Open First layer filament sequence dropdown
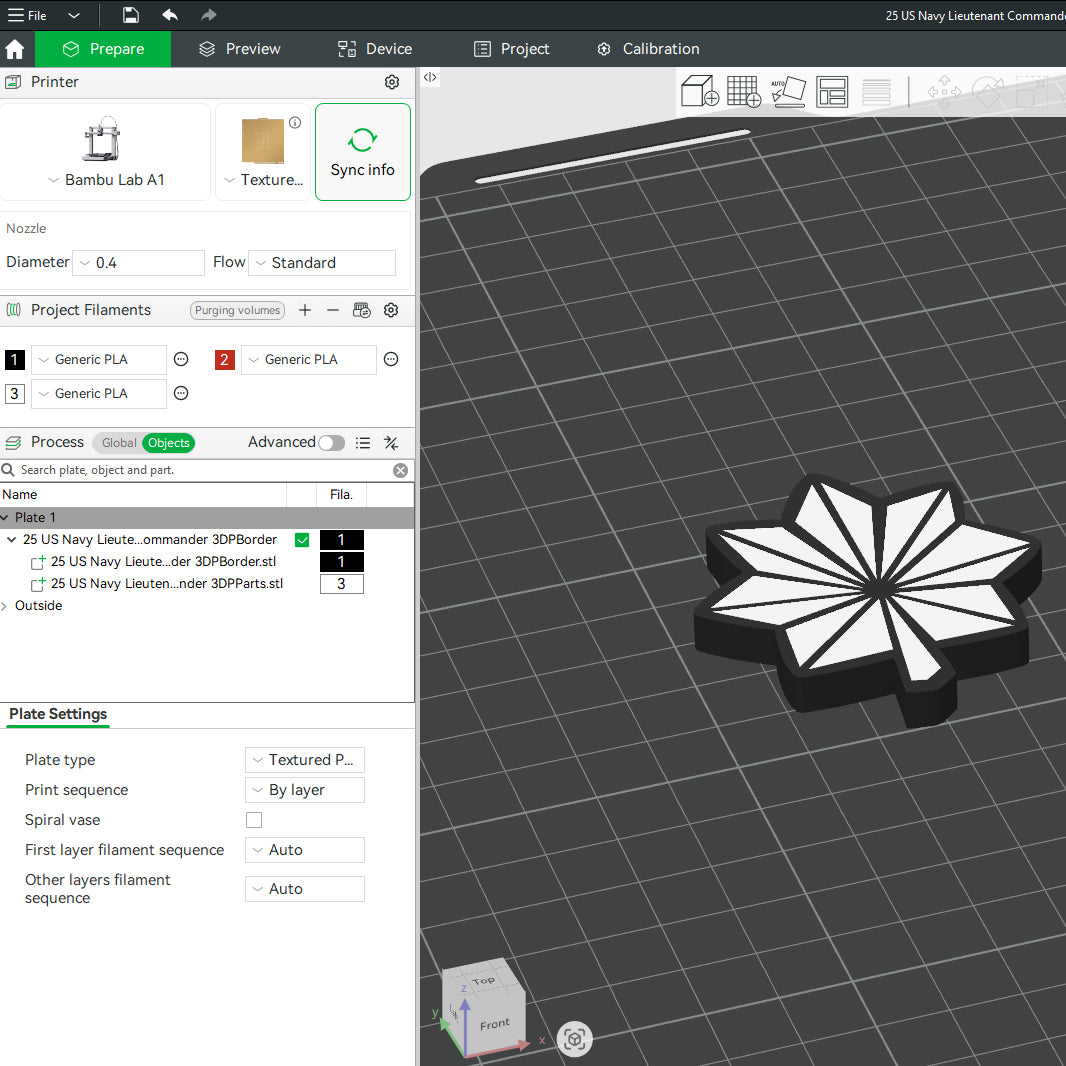The height and width of the screenshot is (1066, 1066). (x=305, y=850)
